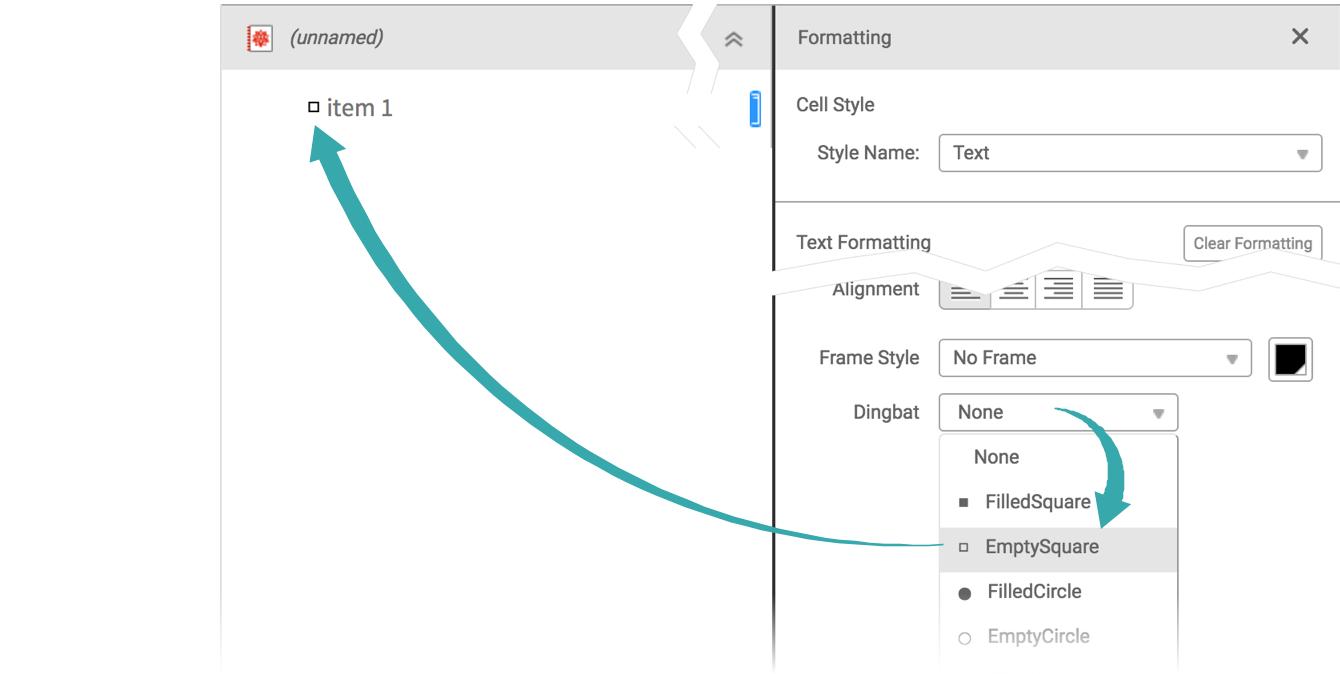
Task: Select FilledCircle dingbat option
Action: [x=1034, y=592]
